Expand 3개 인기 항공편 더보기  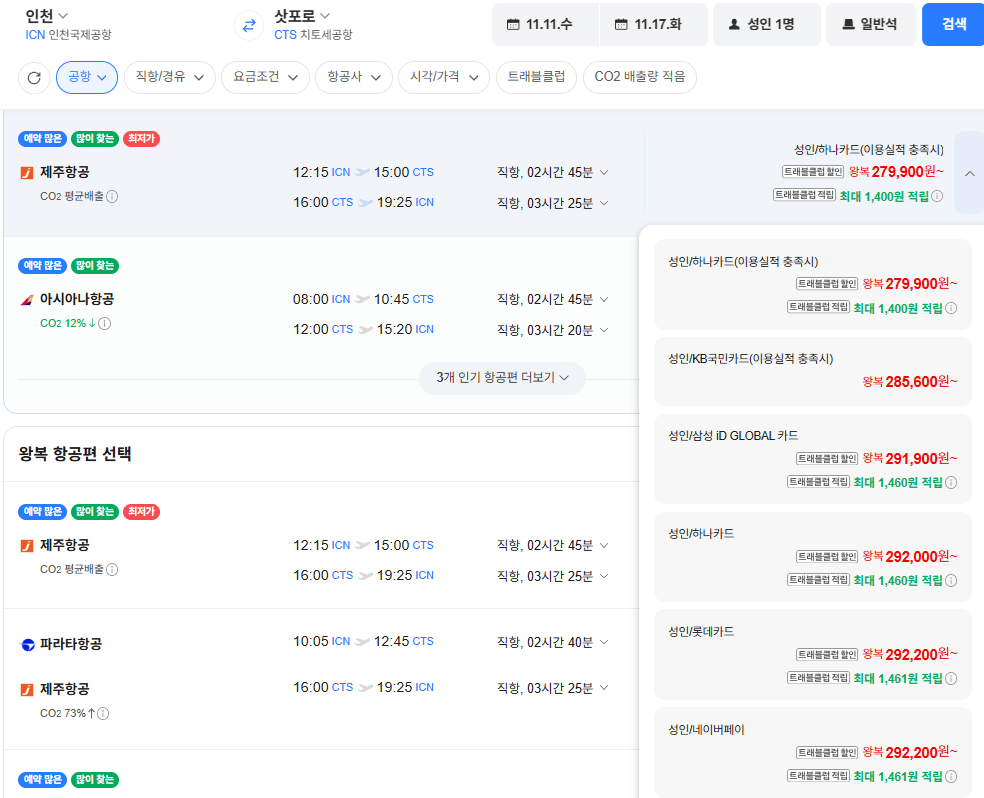point(502,378)
